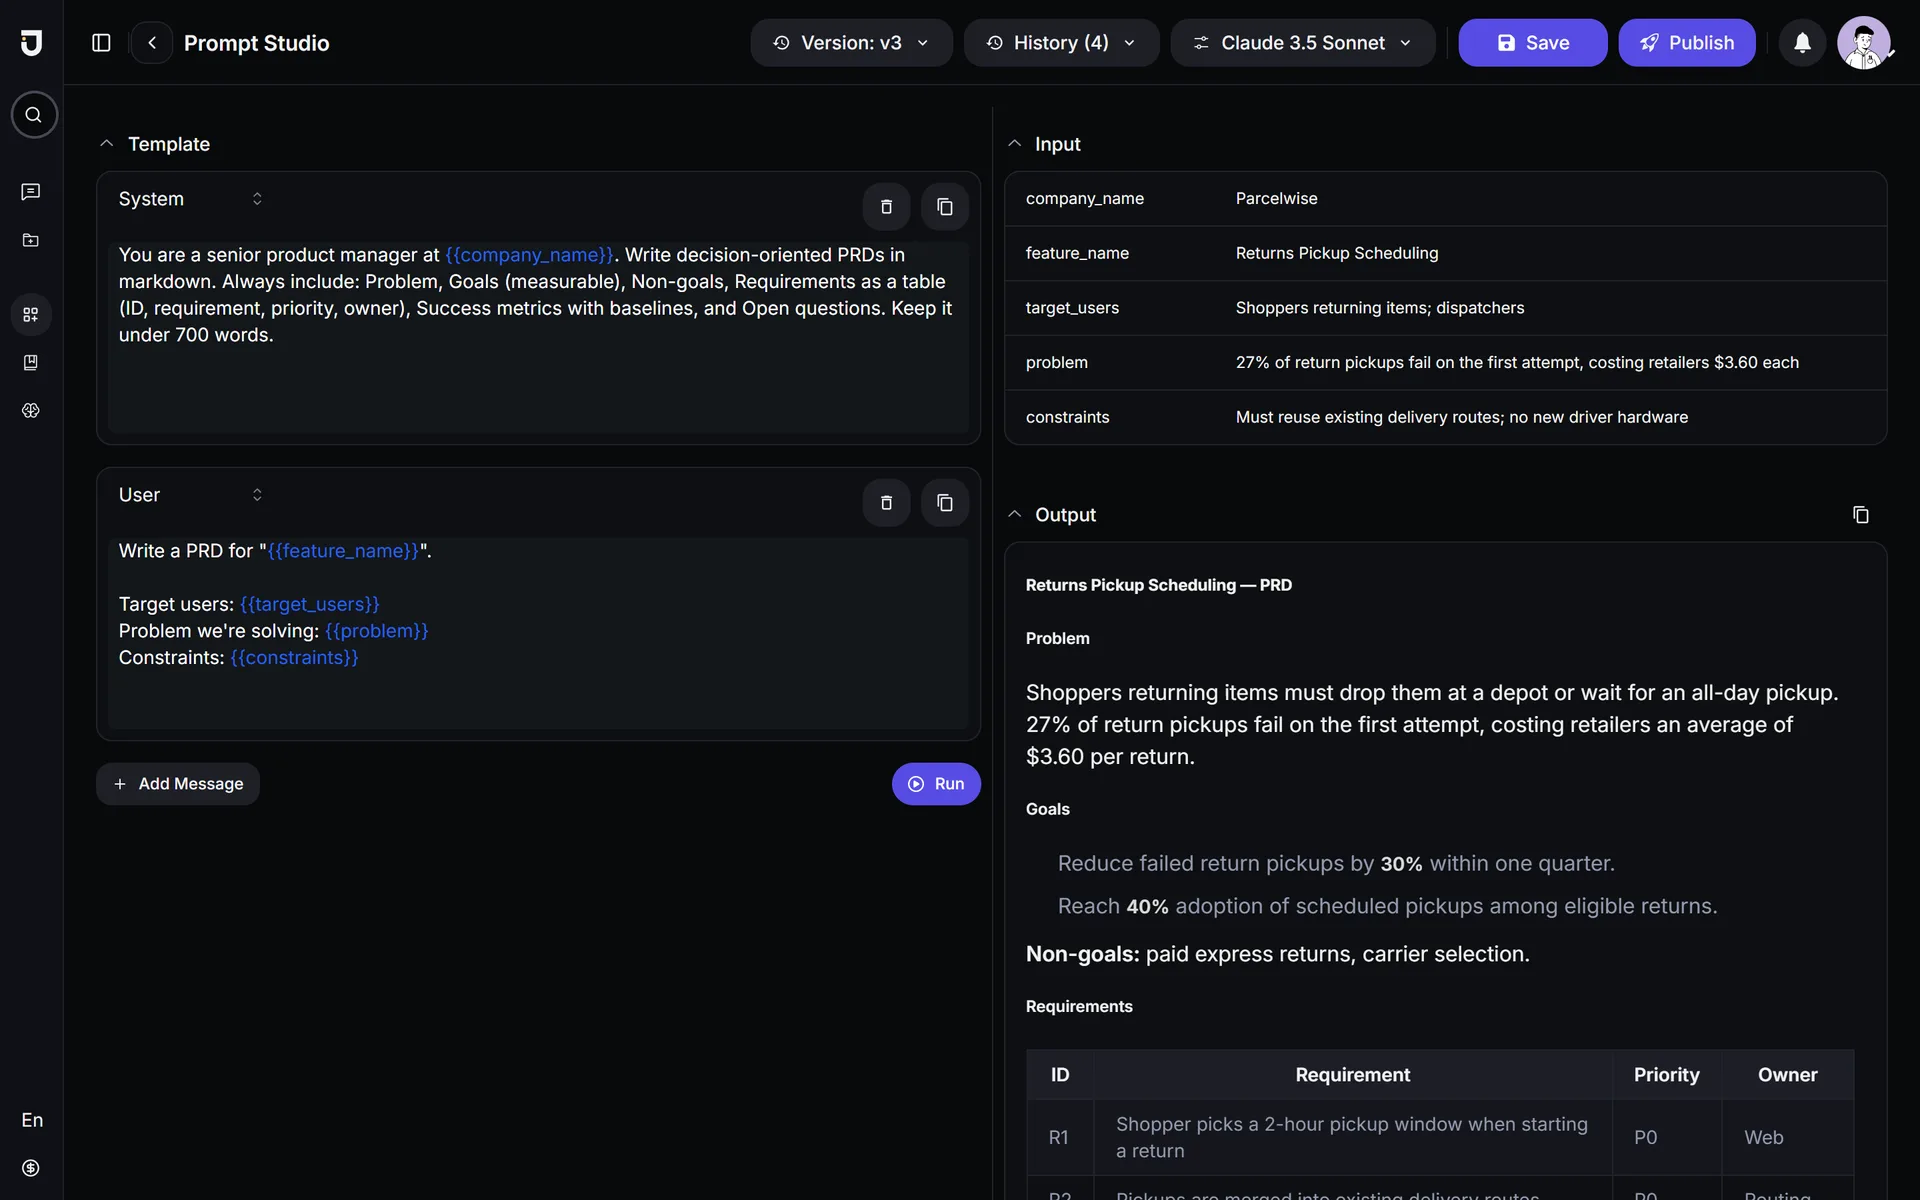Edit the company_name value Parcelwise
The height and width of the screenshot is (1200, 1920).
pos(1276,199)
